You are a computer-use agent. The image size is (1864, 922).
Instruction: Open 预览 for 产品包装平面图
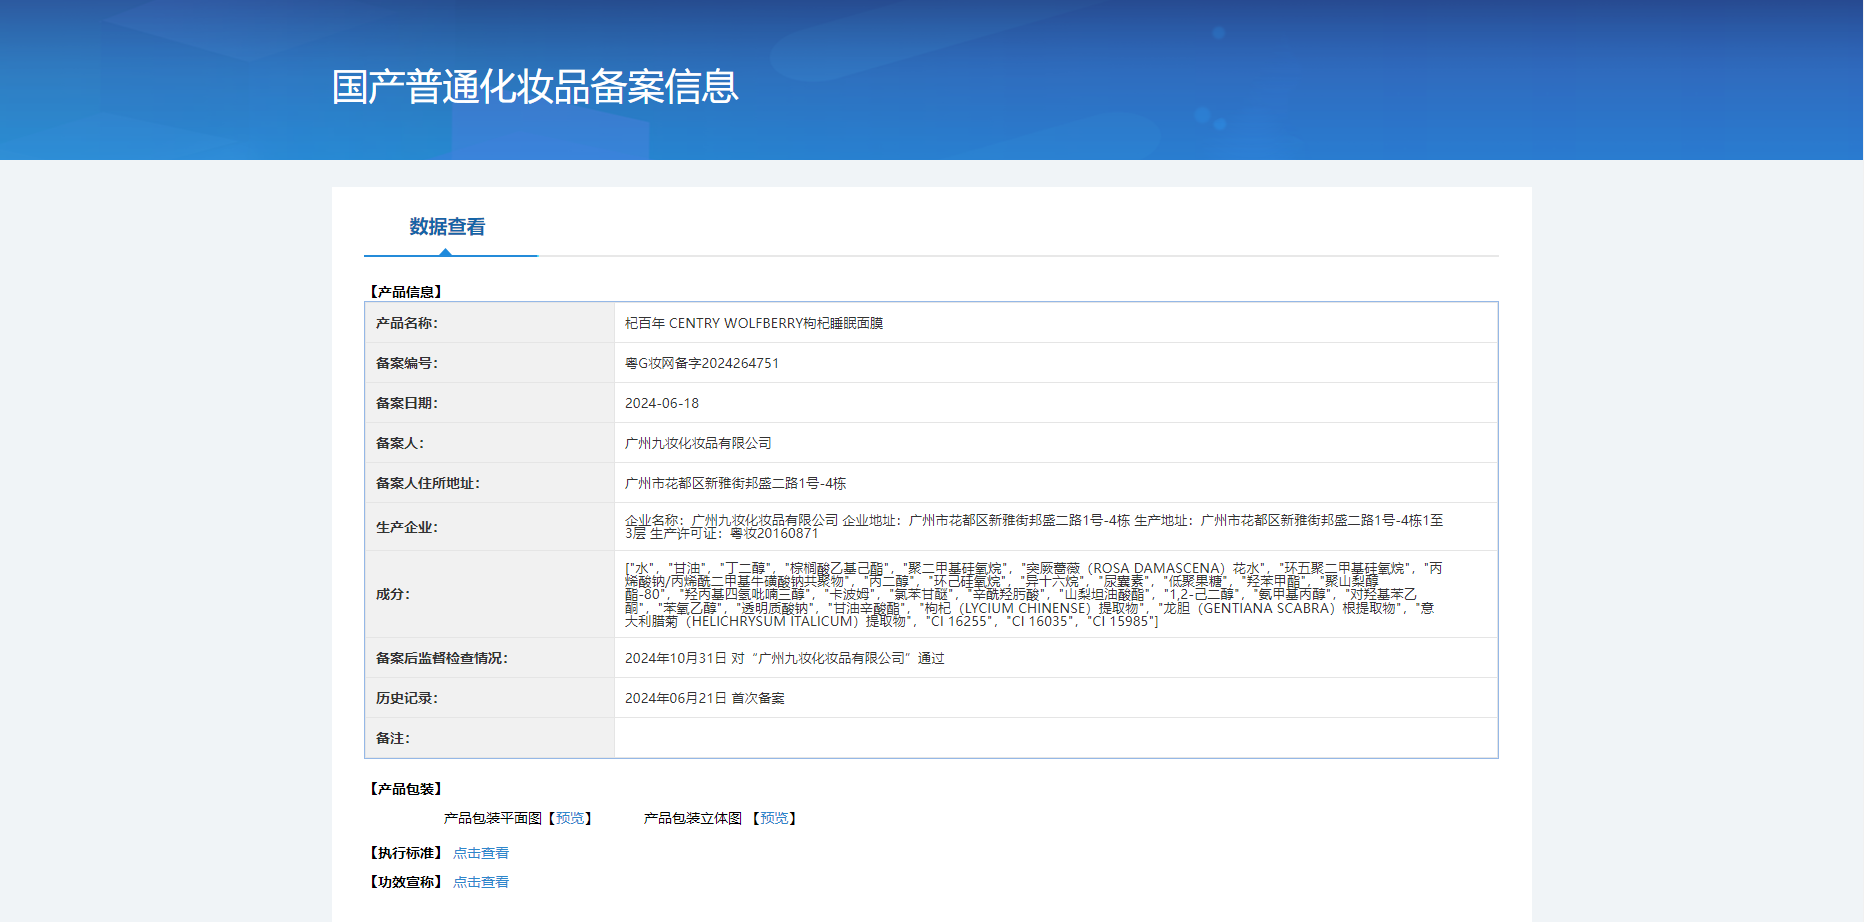[570, 818]
